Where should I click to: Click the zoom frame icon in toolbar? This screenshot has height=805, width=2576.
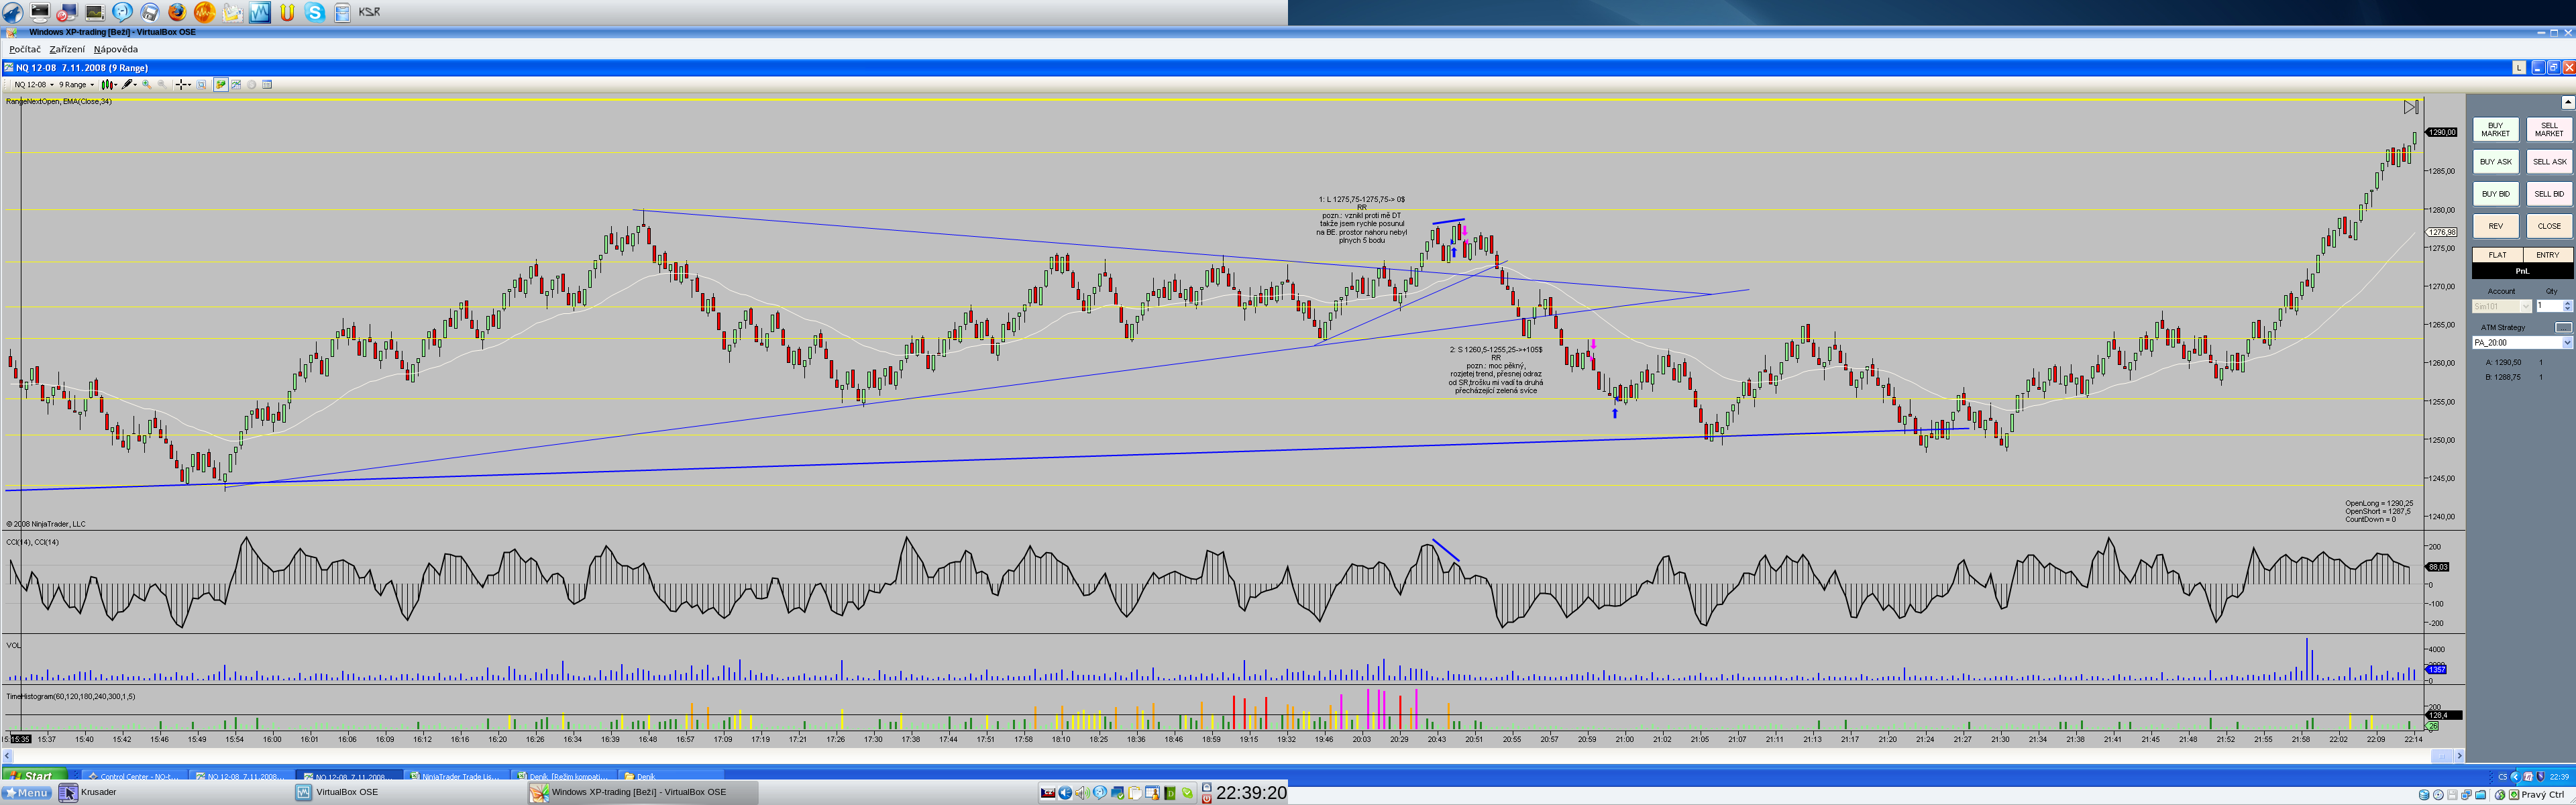click(x=201, y=85)
